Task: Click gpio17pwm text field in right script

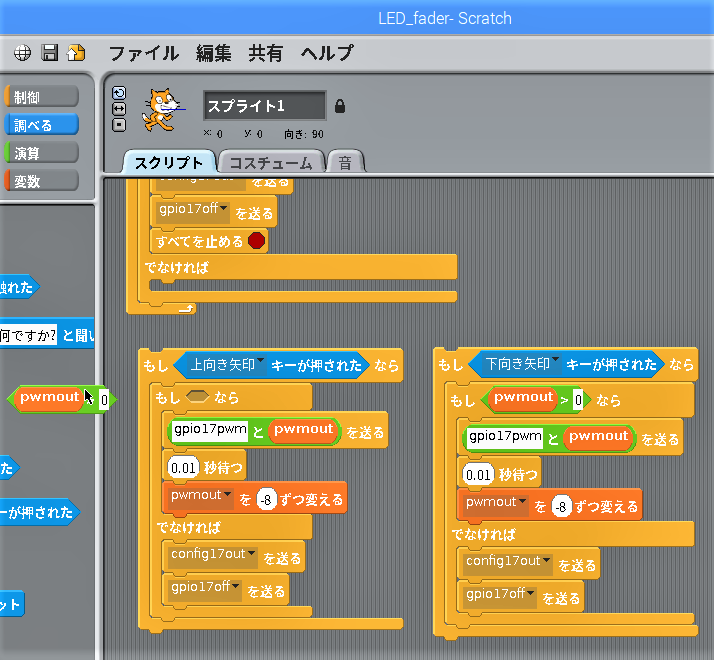Action: coord(505,437)
